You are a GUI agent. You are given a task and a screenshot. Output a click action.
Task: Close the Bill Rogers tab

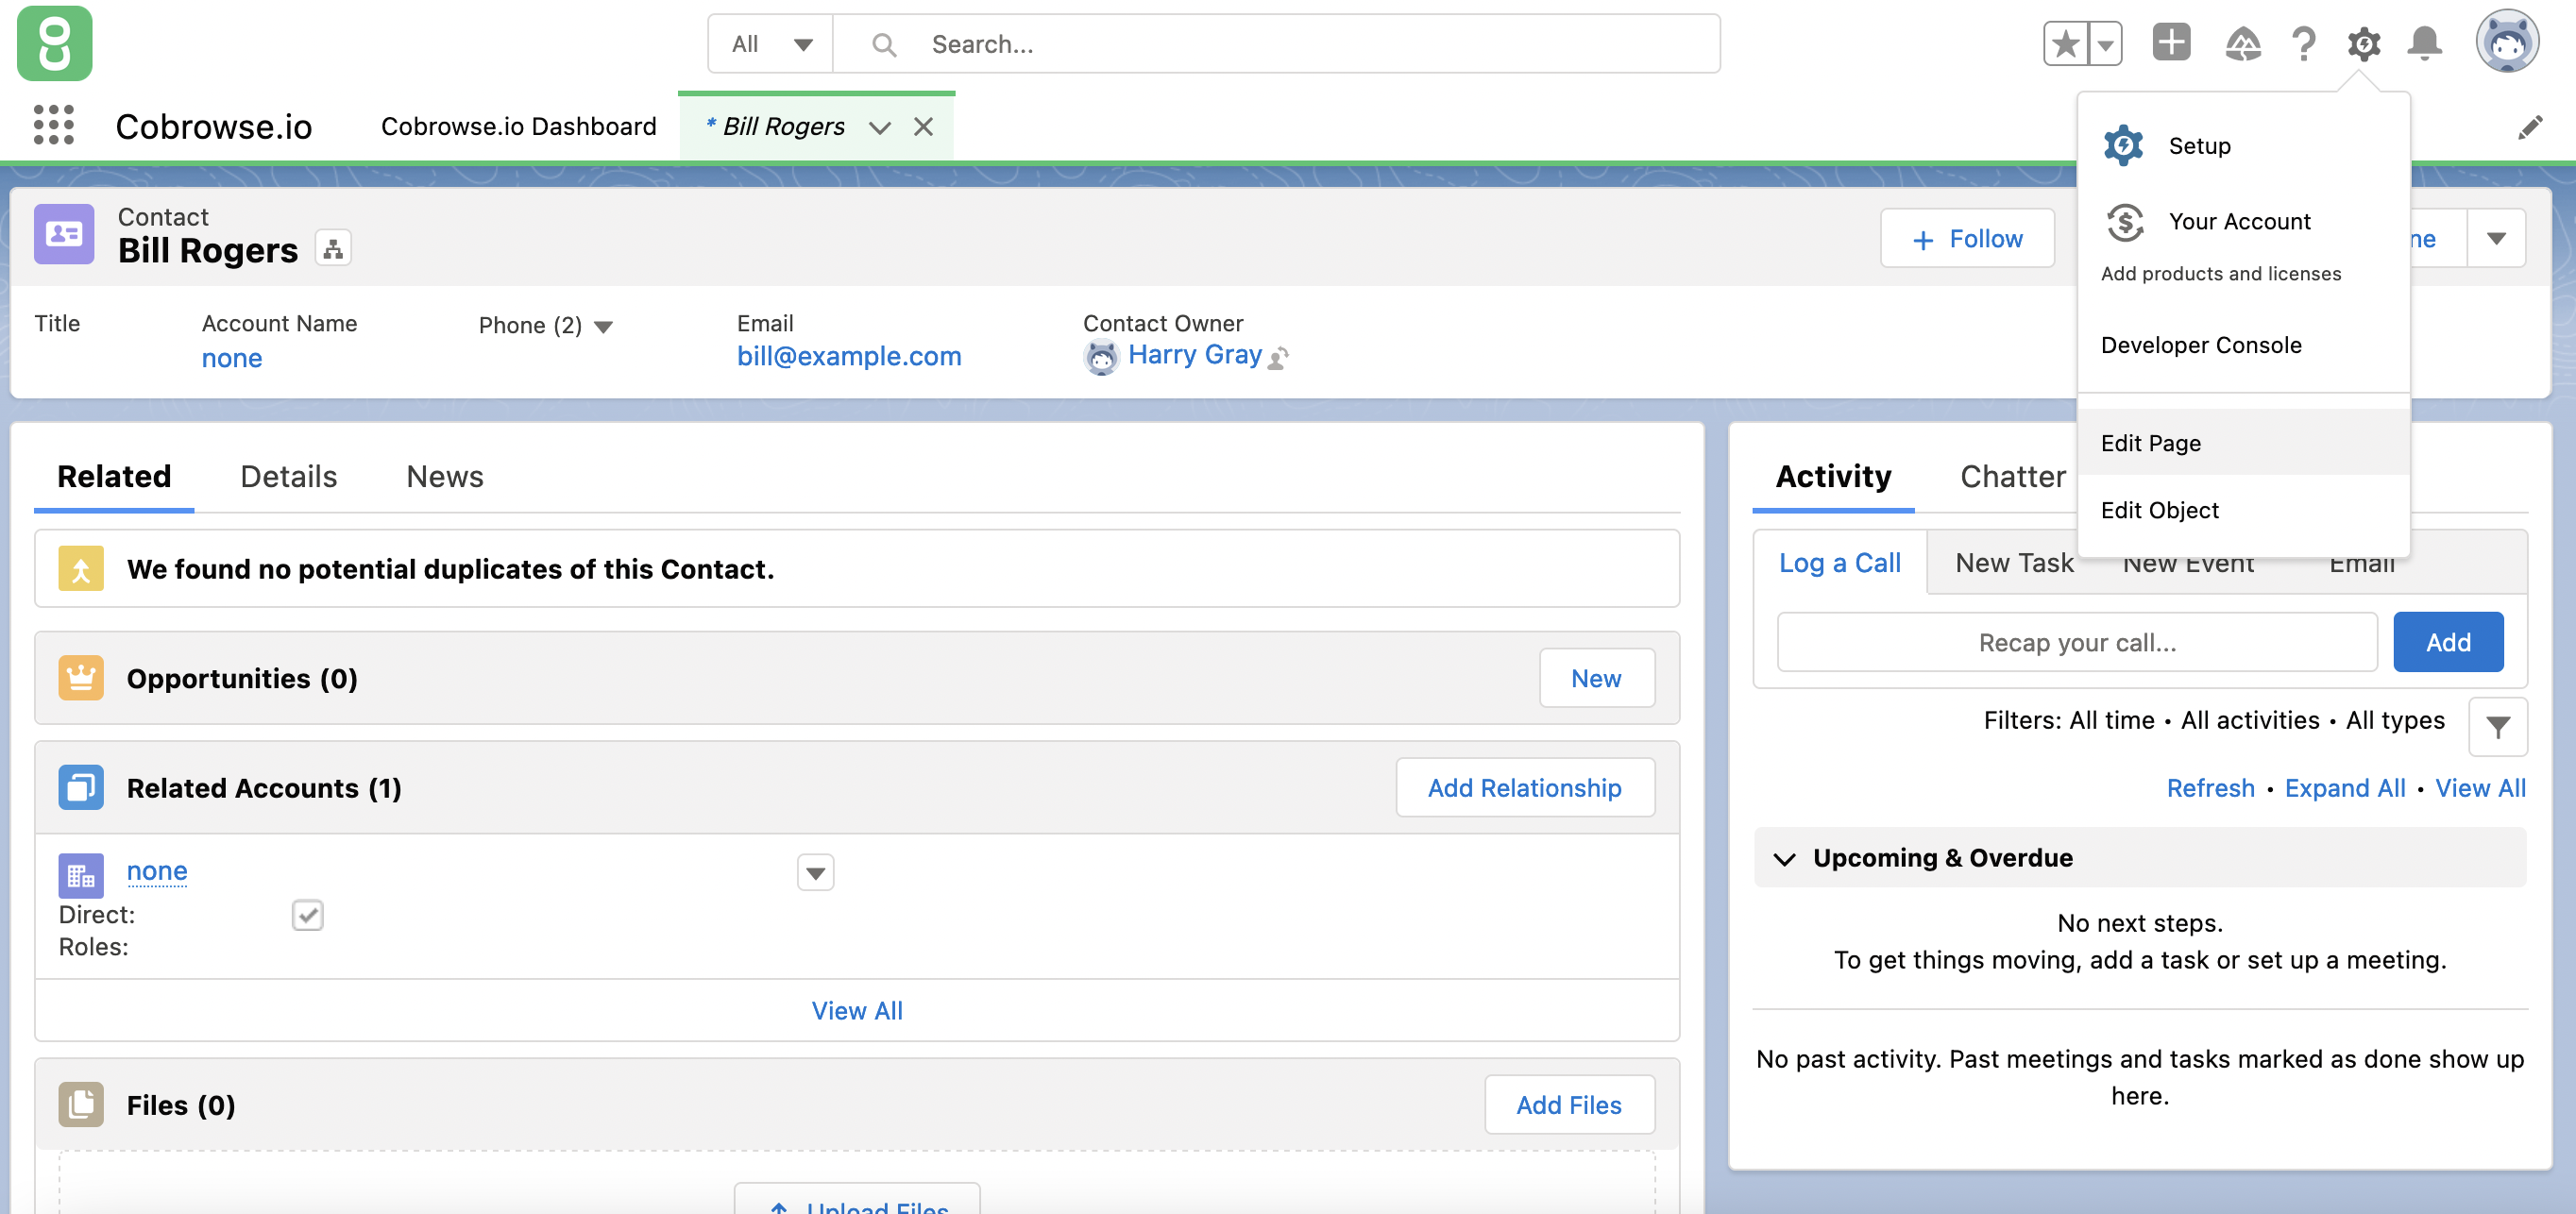[x=923, y=127]
